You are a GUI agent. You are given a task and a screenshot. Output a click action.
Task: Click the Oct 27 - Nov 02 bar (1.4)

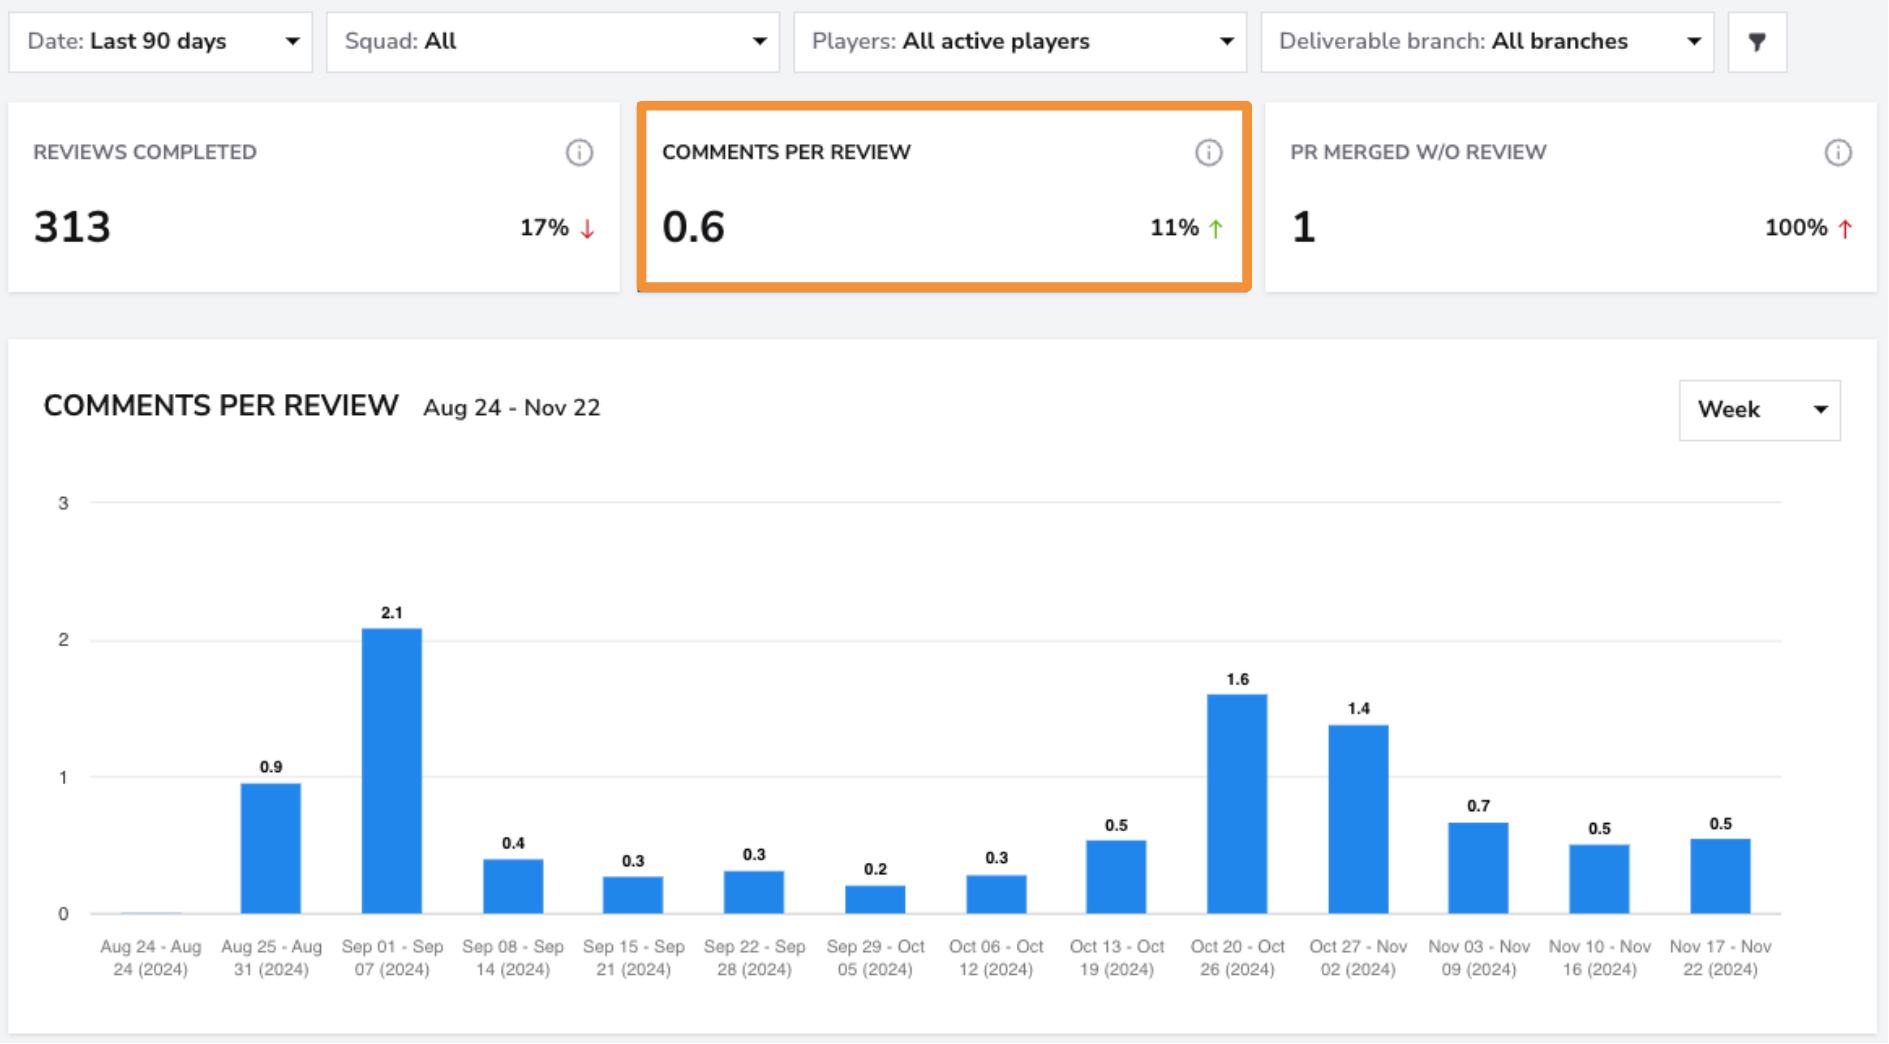tap(1358, 819)
